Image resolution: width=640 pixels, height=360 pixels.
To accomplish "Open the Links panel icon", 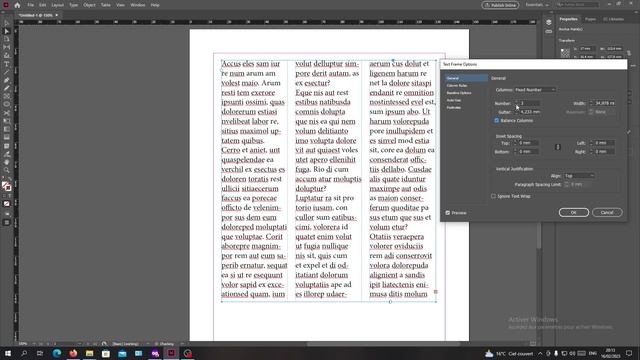I will [549, 31].
